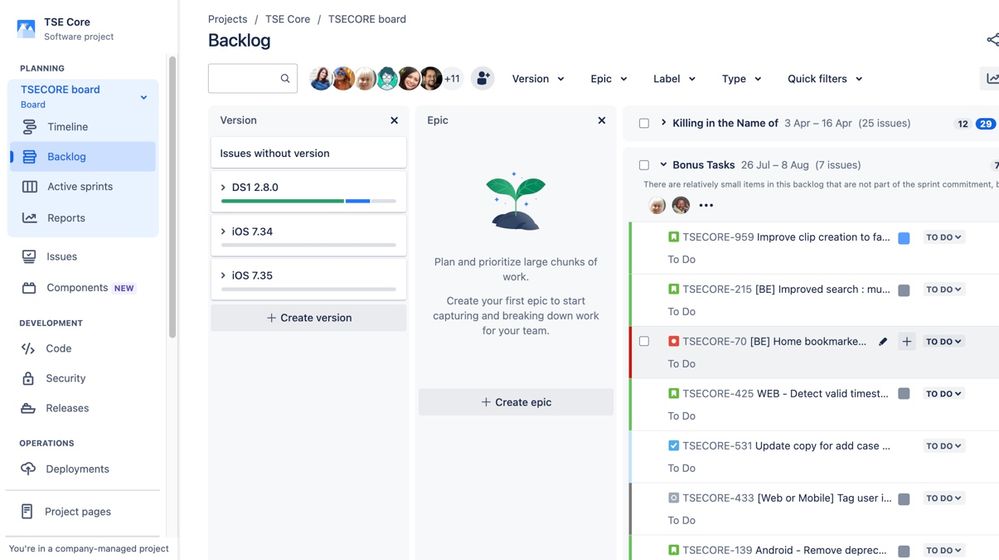Click the gray swatch on TSECORE-215

pyautogui.click(x=903, y=291)
